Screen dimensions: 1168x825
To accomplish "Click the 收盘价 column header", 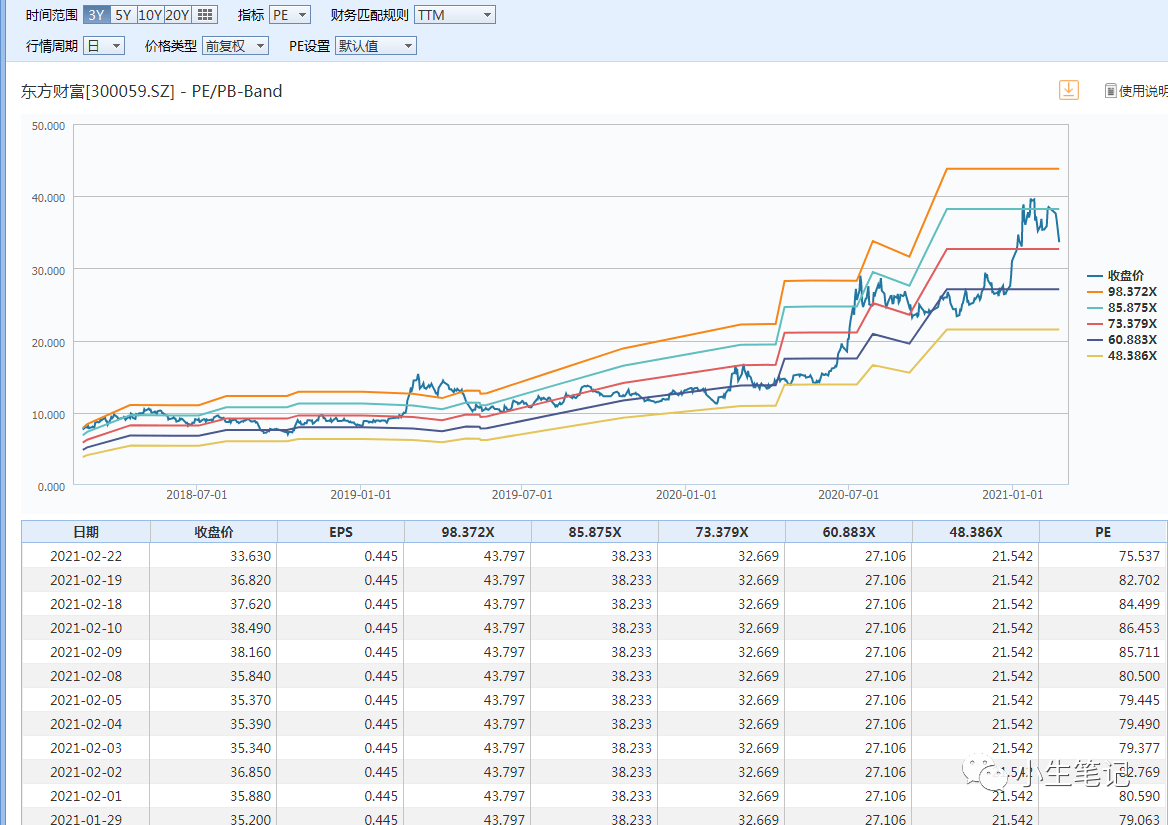I will (x=213, y=532).
